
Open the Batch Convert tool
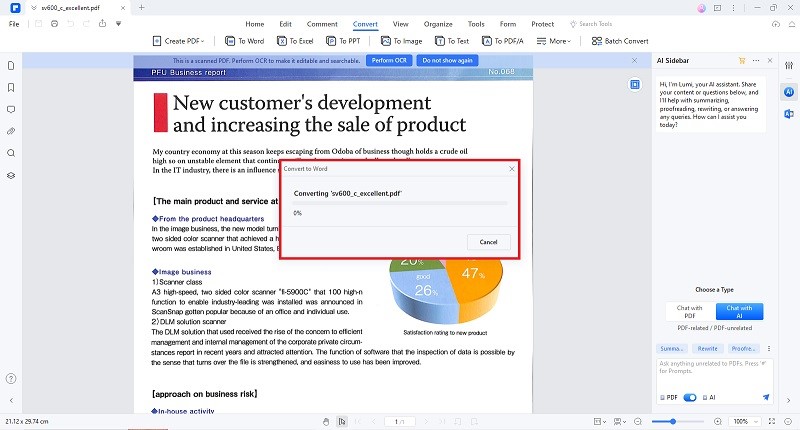click(x=620, y=41)
